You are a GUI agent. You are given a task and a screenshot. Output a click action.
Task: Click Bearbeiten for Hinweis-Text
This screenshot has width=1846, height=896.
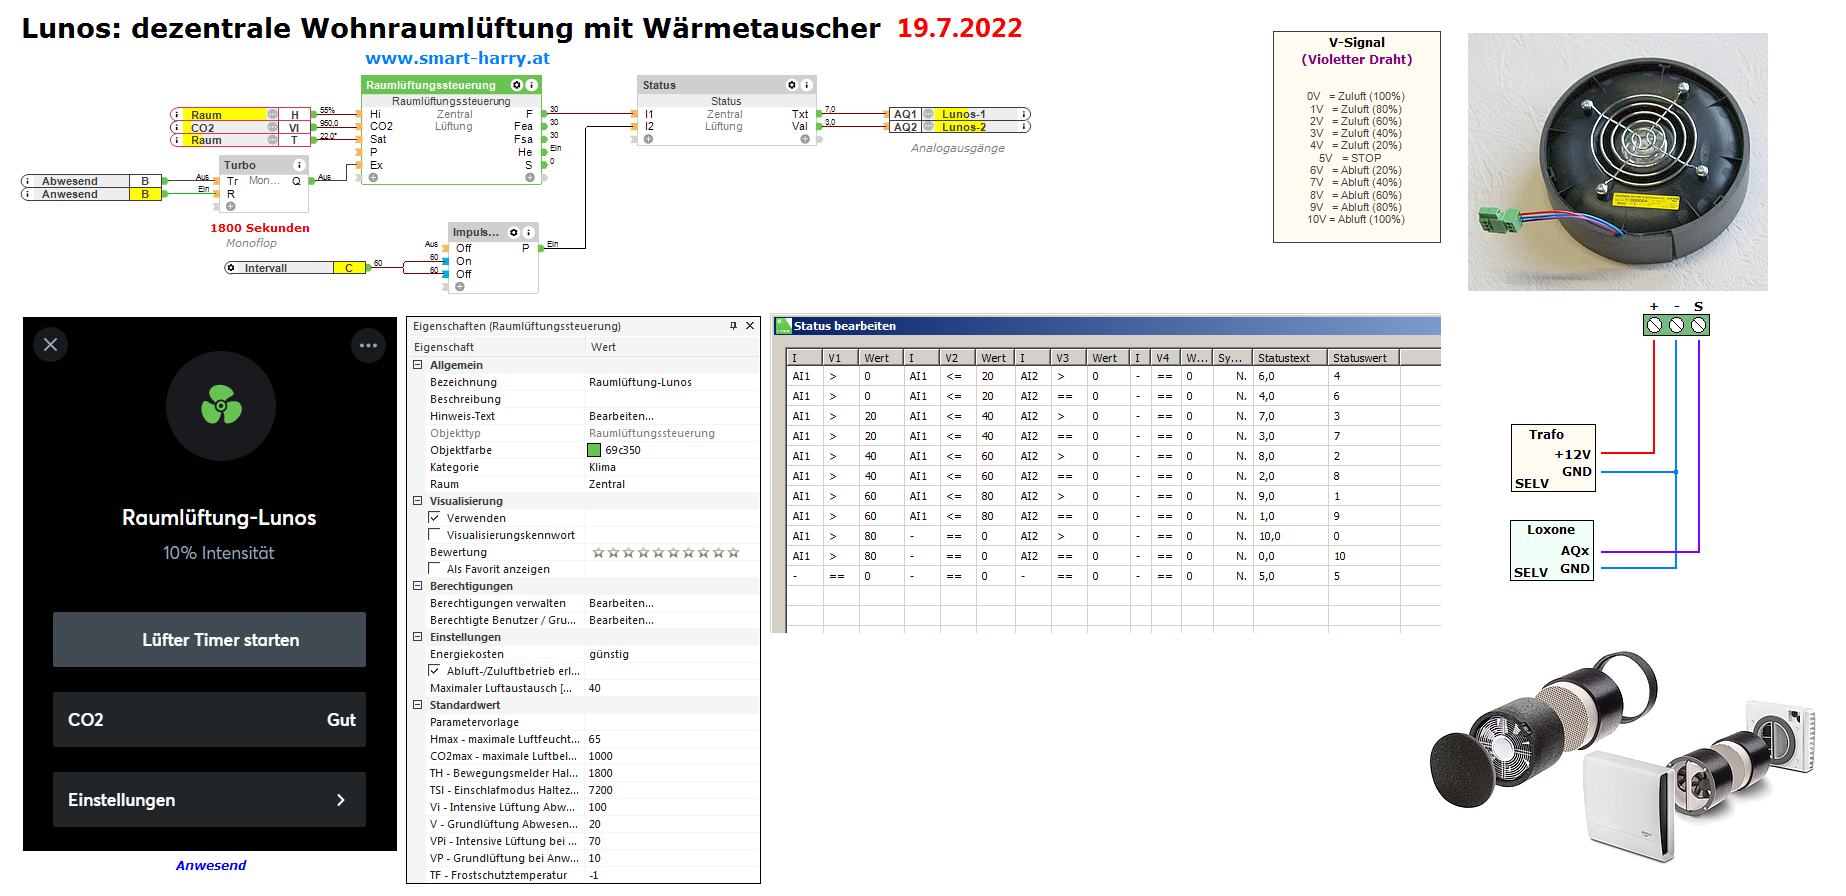621,416
